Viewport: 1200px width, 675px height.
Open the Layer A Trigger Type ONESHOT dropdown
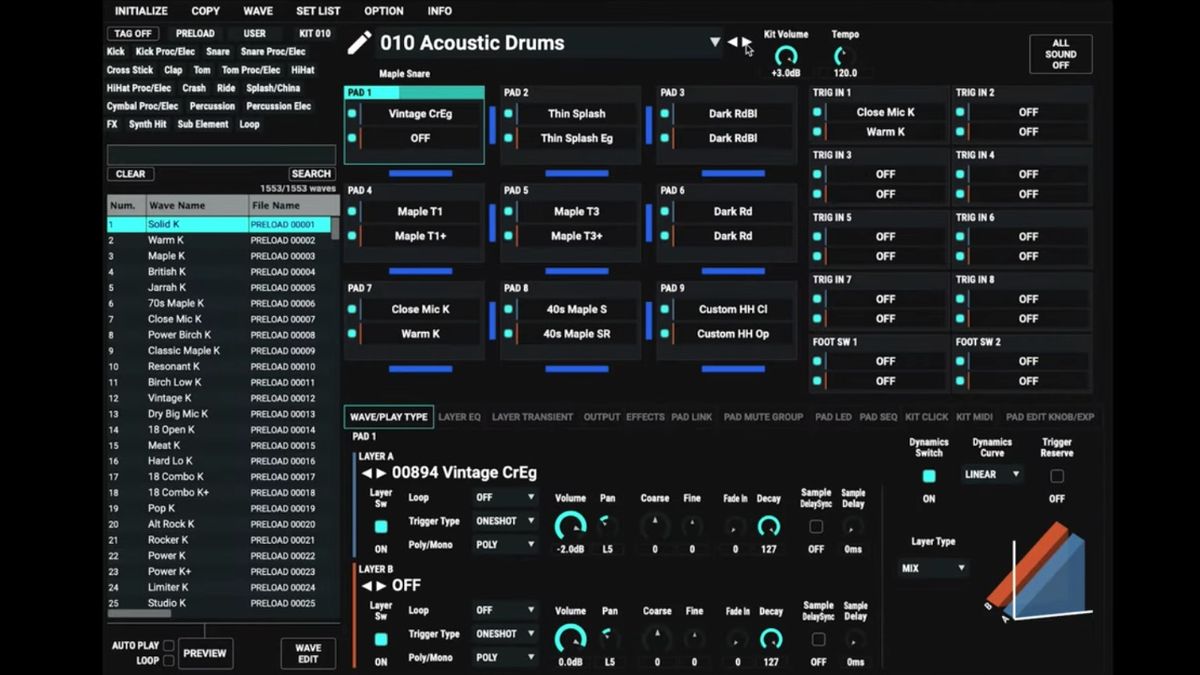click(505, 520)
